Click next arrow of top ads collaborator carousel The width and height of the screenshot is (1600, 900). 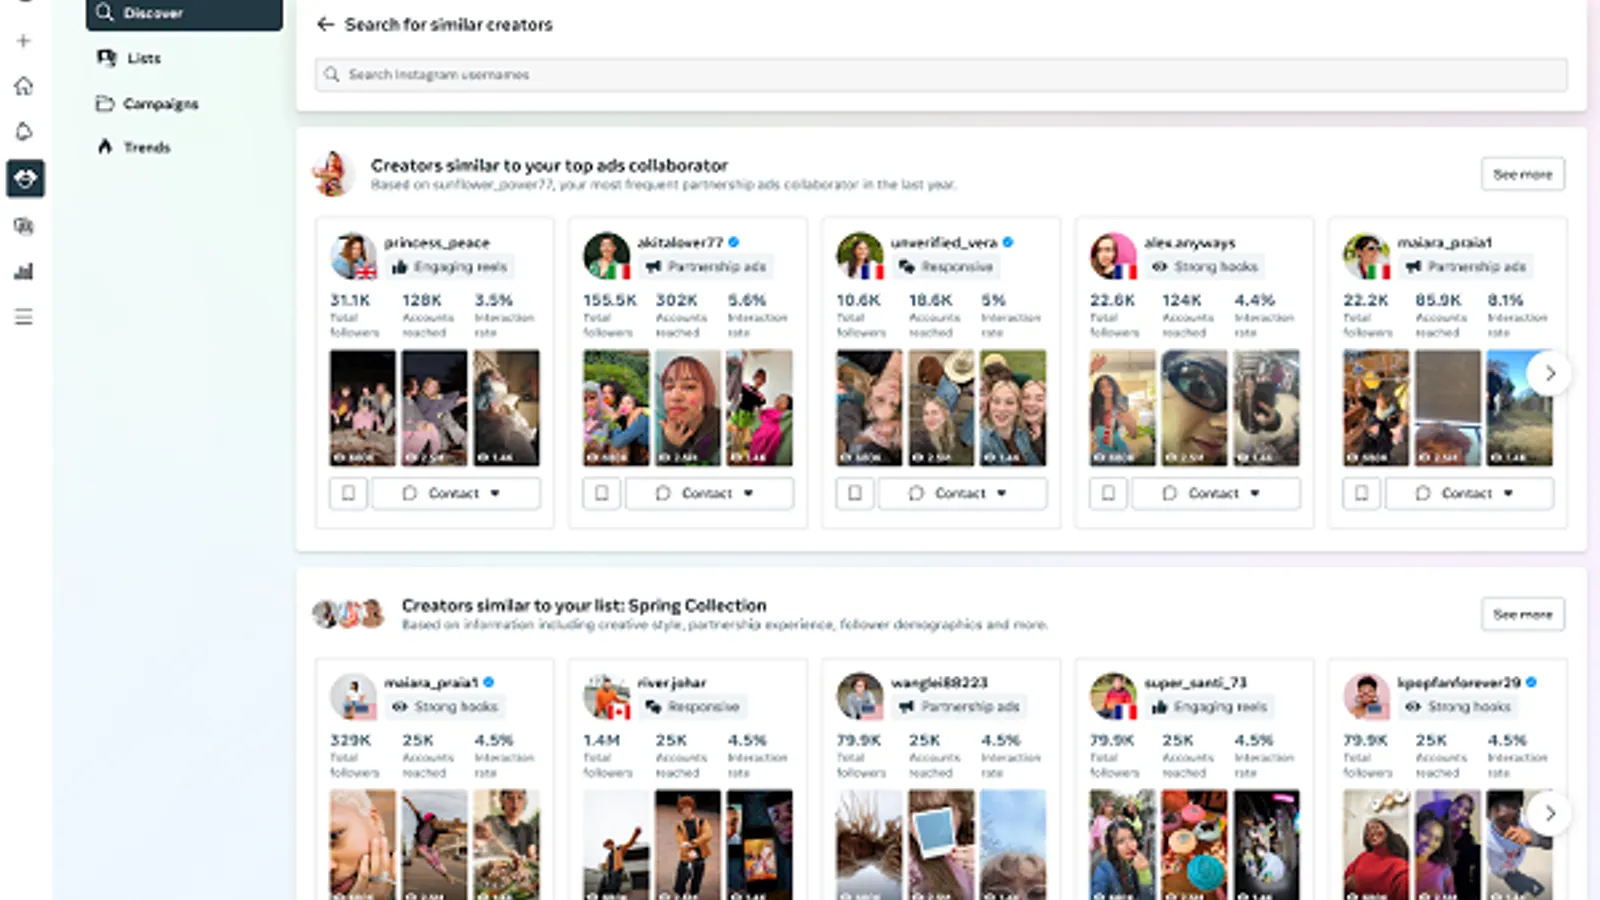click(1549, 374)
